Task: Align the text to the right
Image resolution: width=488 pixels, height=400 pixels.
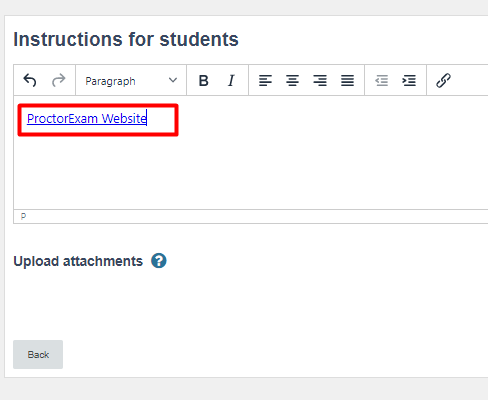Action: pos(320,80)
